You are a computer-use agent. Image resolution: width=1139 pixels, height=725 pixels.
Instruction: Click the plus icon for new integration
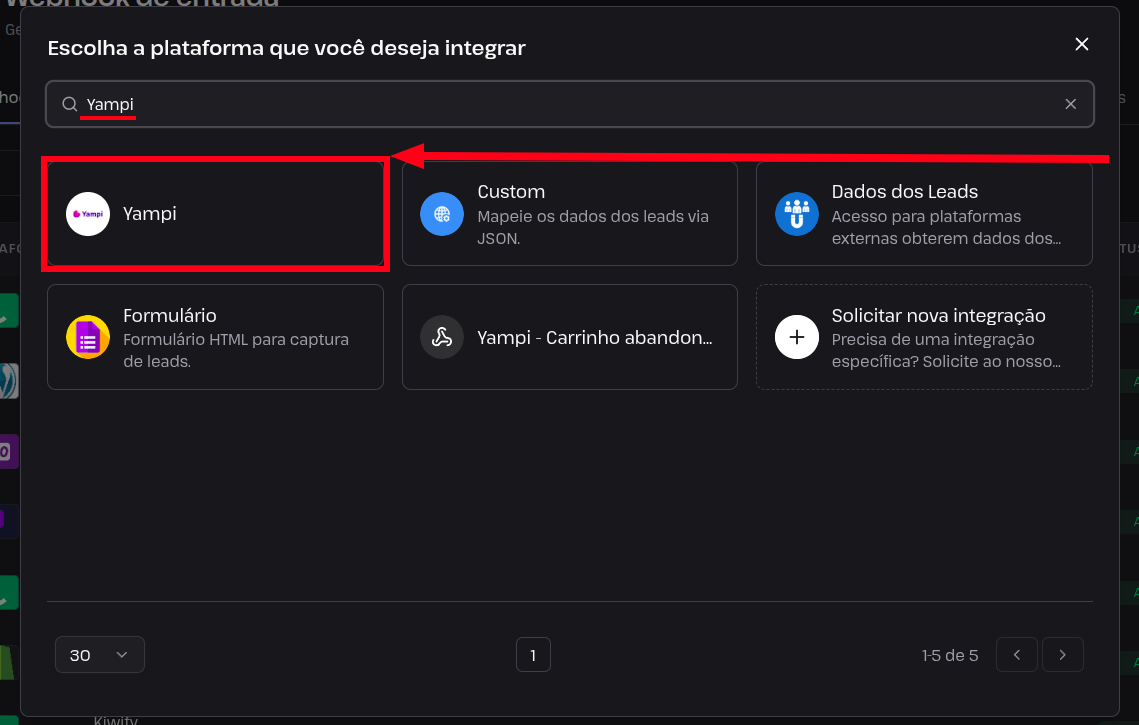[797, 337]
